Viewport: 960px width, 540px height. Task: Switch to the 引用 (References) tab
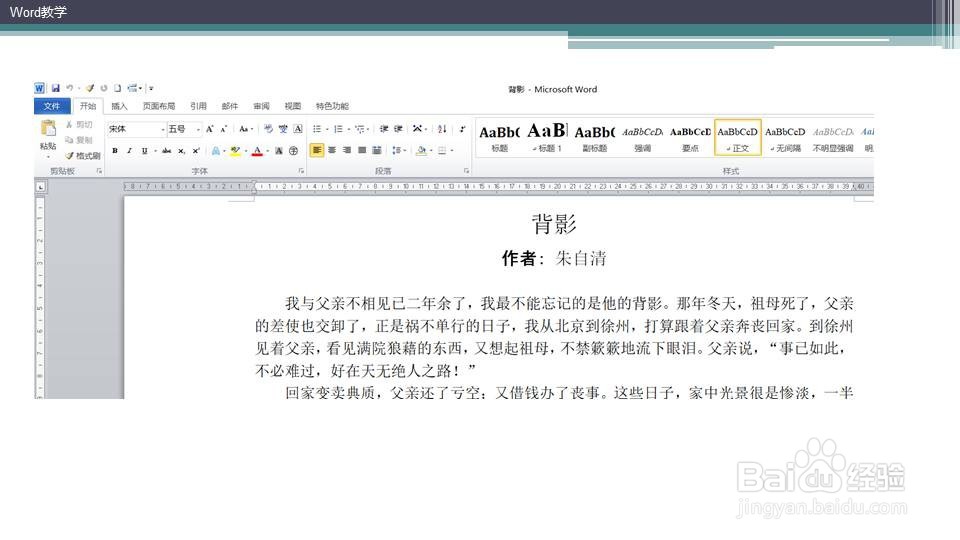198,106
